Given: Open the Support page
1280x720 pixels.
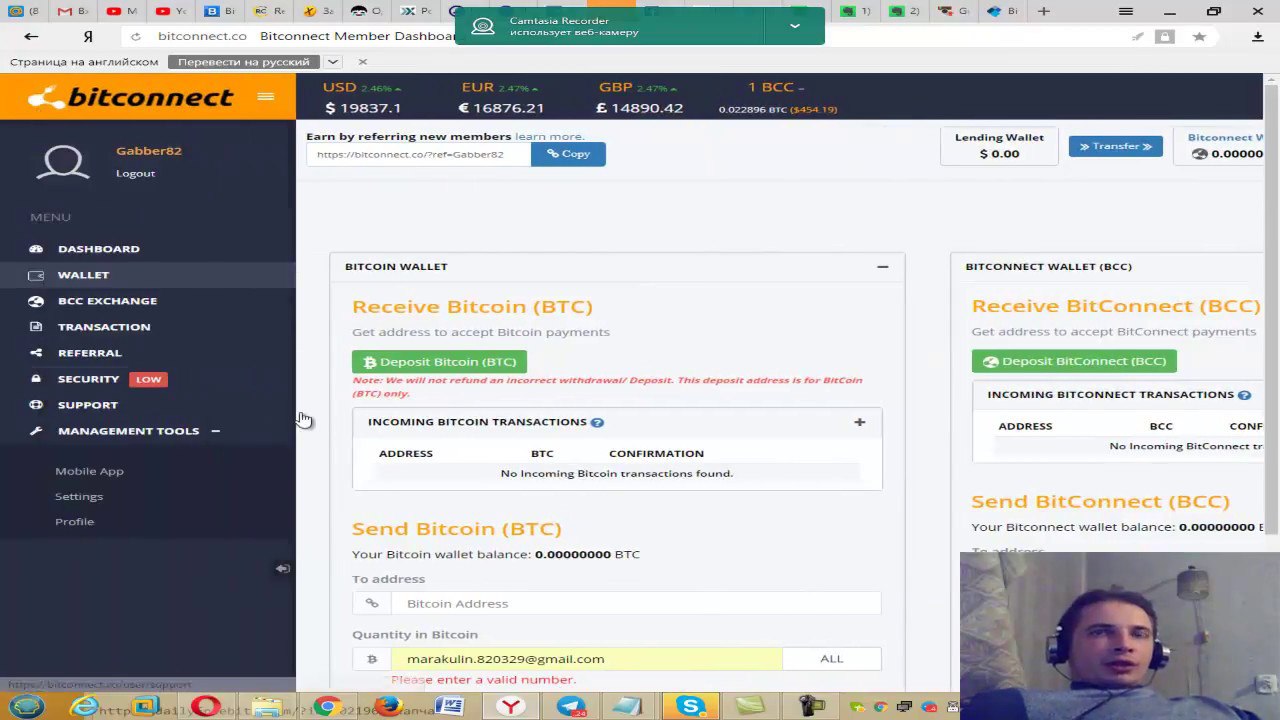Looking at the screenshot, I should 87,405.
